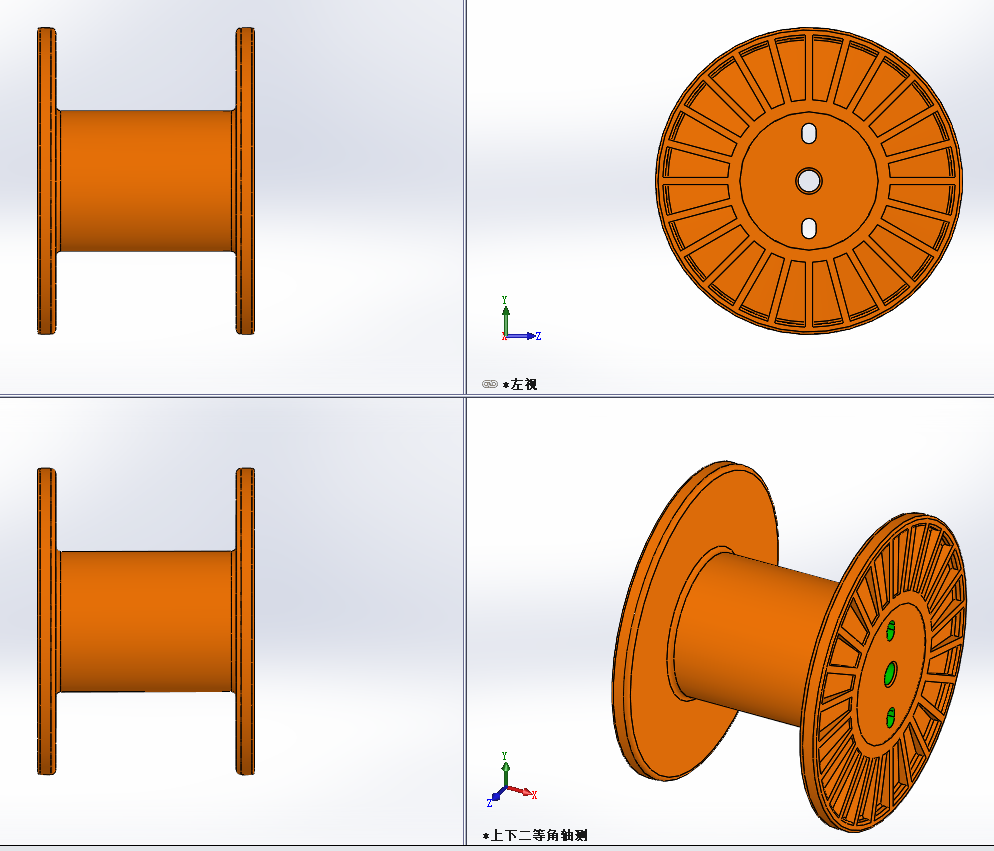Click the view link icon beside *左视
Image resolution: width=994 pixels, height=851 pixels.
(489, 384)
